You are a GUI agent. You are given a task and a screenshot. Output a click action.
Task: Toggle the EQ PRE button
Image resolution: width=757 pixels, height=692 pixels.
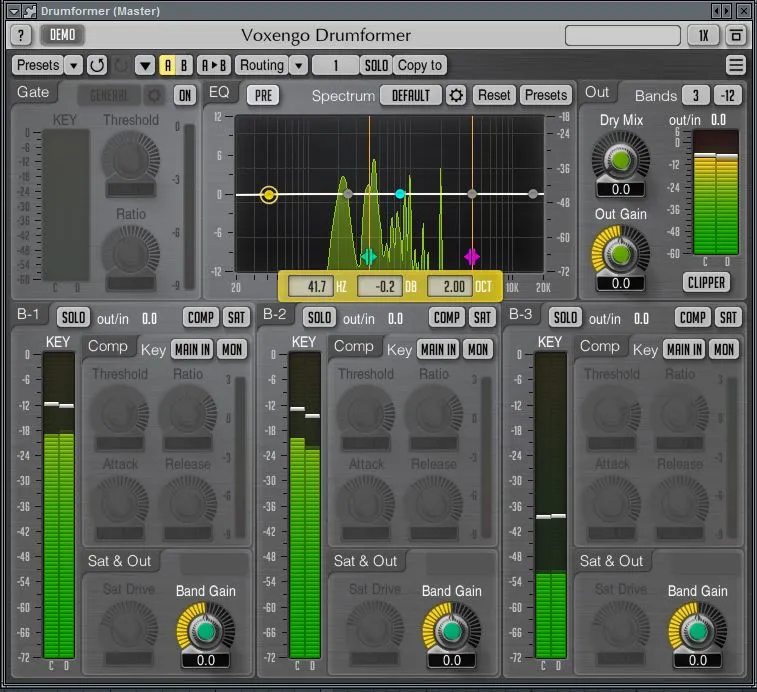[263, 95]
